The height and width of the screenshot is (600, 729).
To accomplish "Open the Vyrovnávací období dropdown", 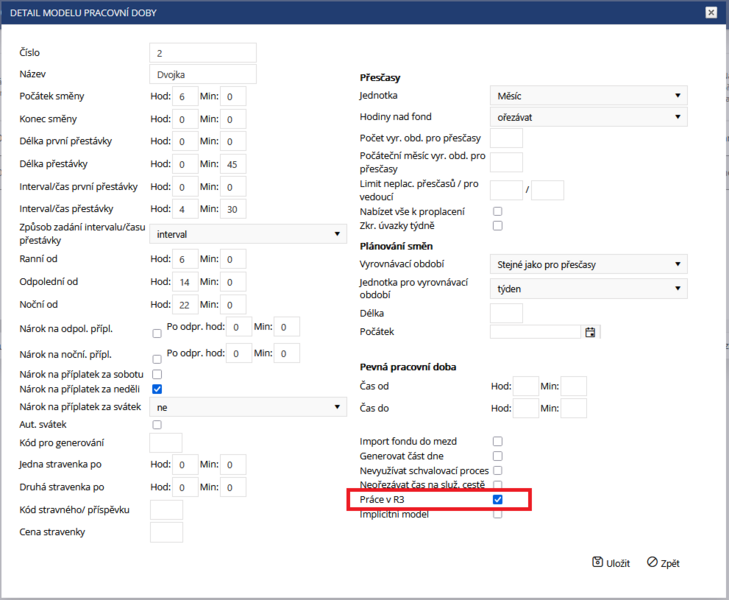I will [x=589, y=264].
